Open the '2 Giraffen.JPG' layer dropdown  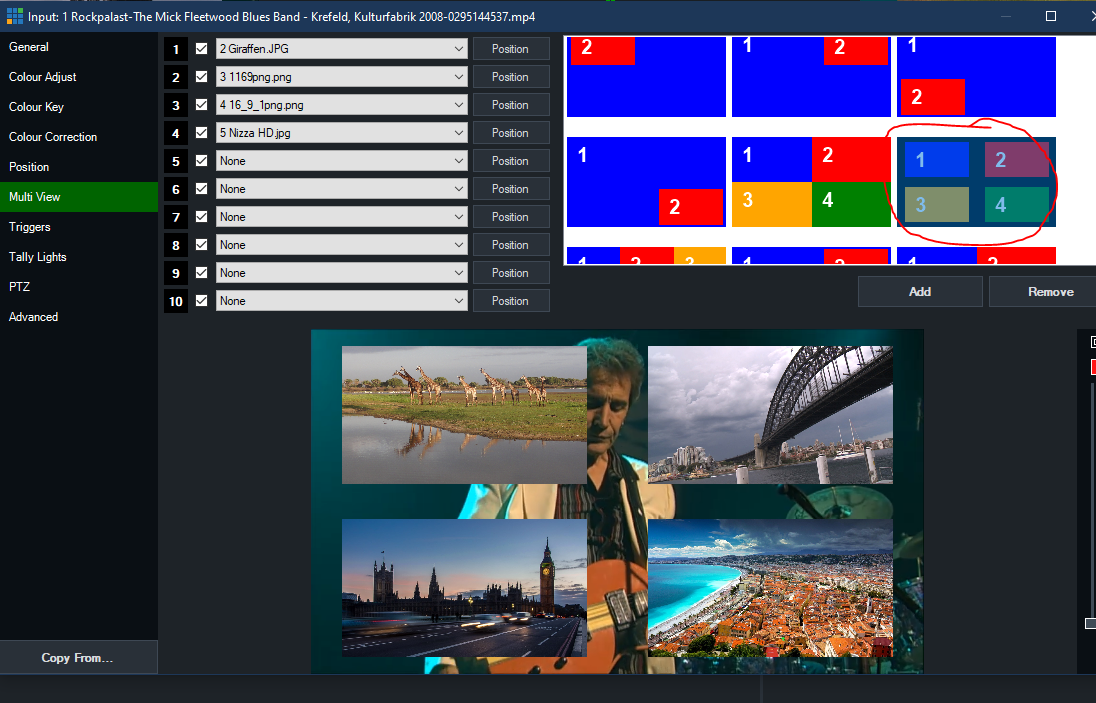[x=341, y=49]
